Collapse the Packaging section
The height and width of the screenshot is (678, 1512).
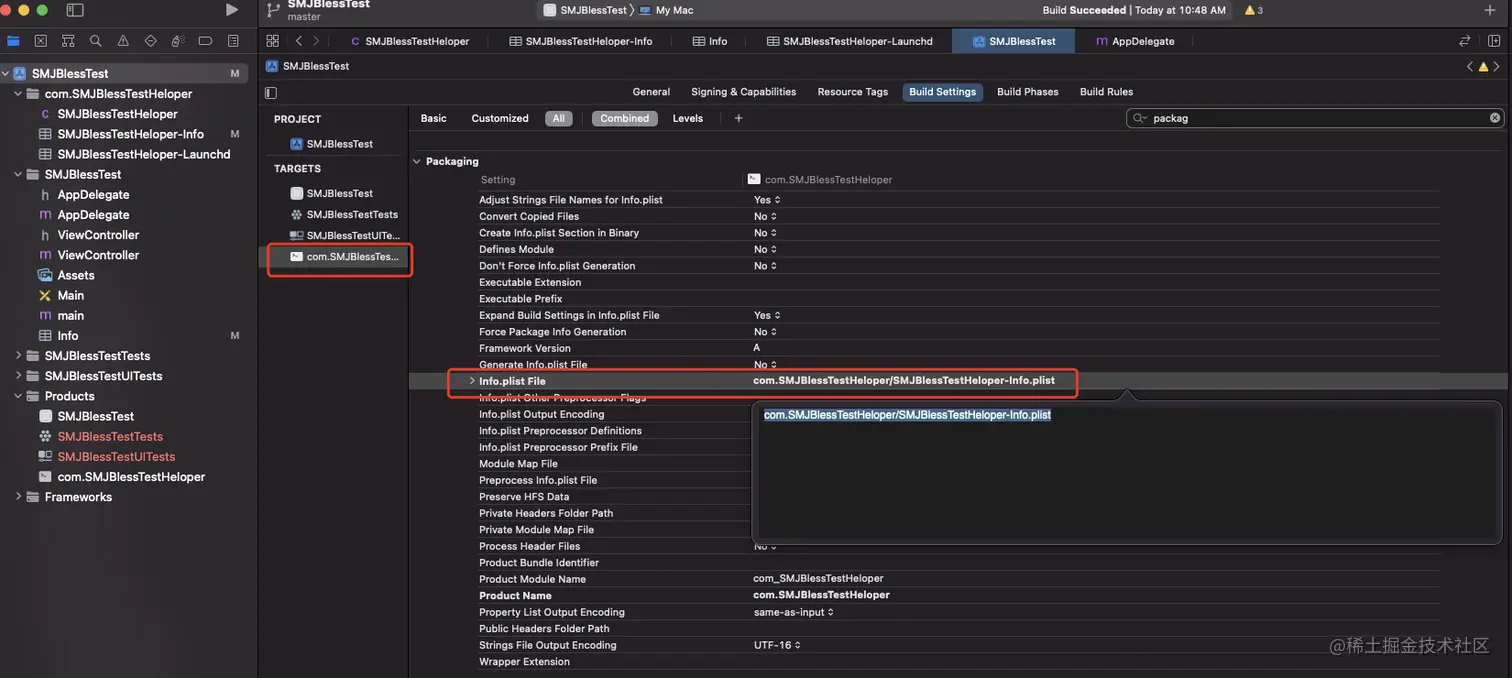point(417,161)
